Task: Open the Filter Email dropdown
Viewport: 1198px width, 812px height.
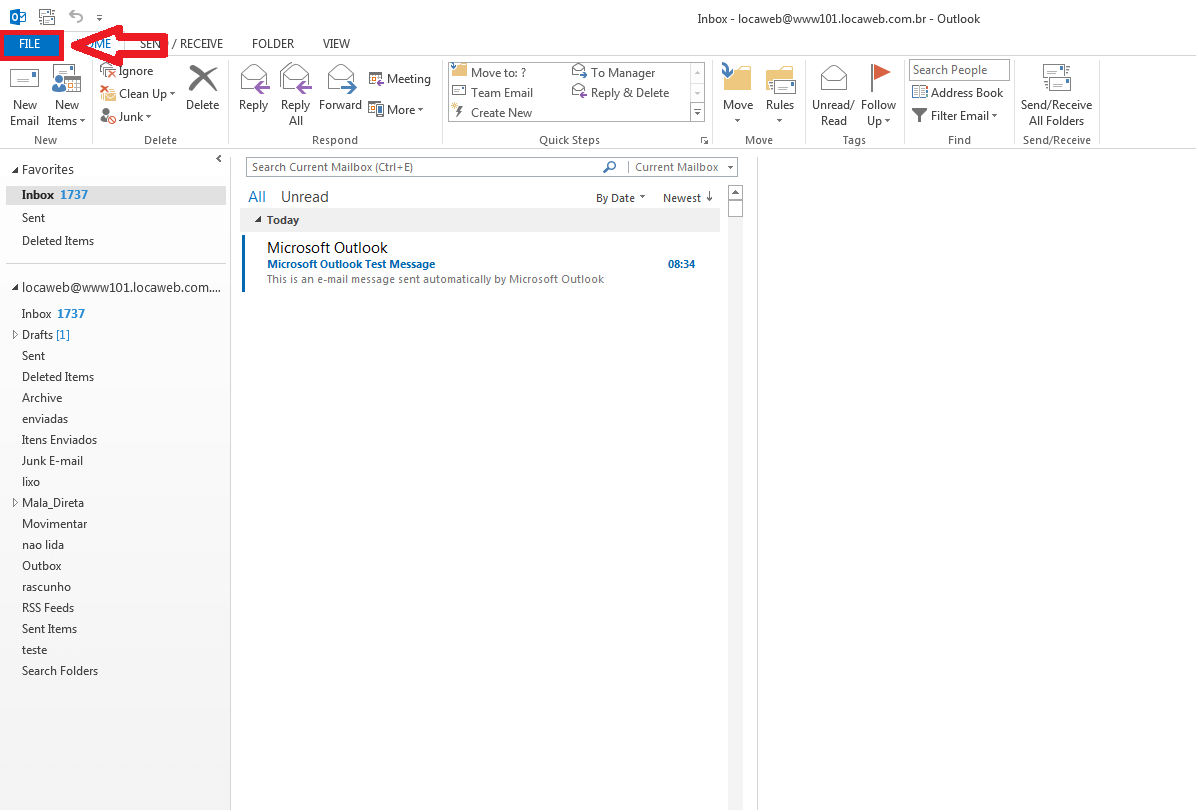Action: click(x=955, y=115)
